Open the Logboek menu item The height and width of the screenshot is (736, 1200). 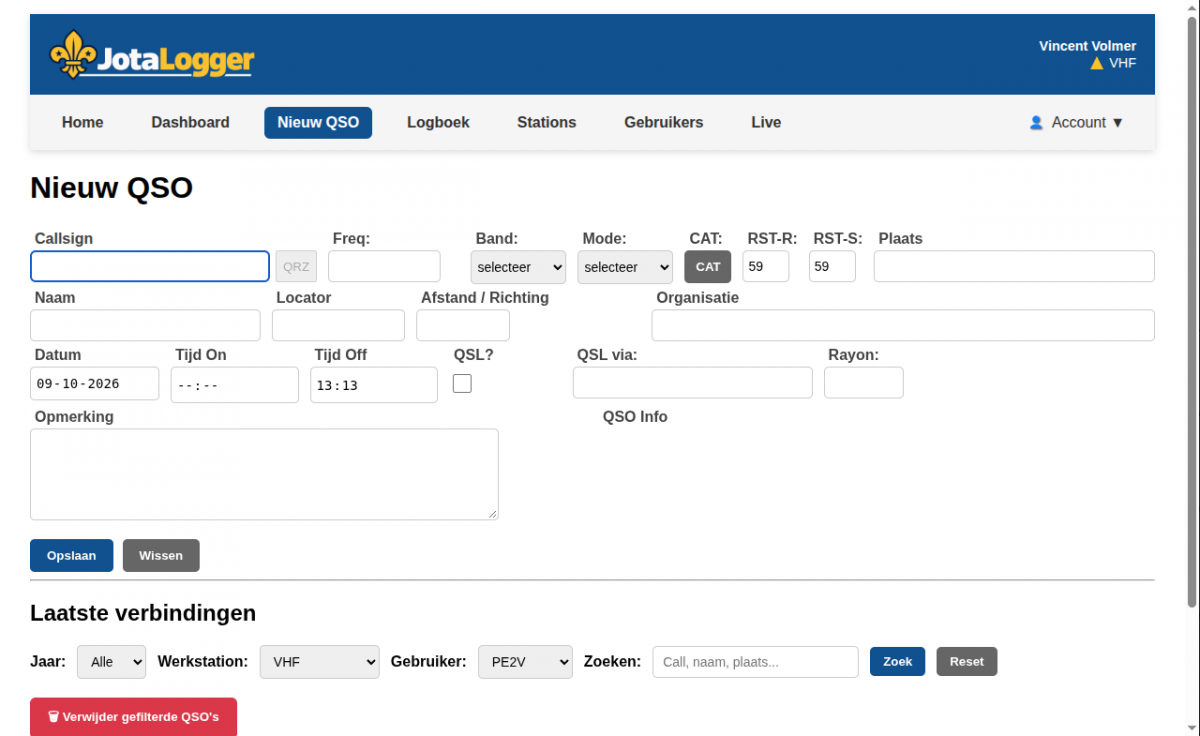pyautogui.click(x=438, y=123)
